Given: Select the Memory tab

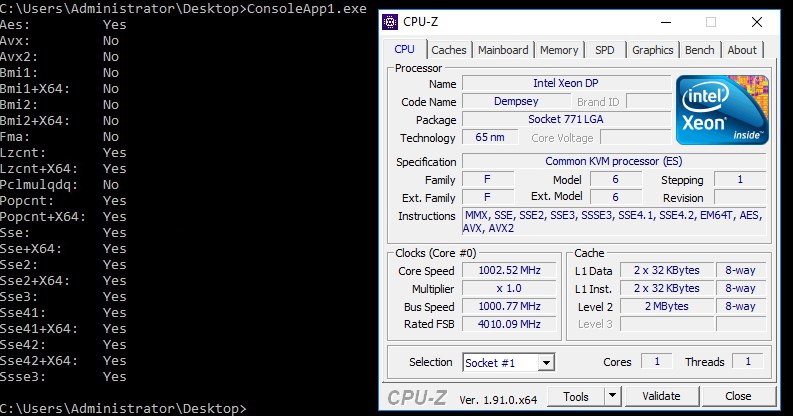Looking at the screenshot, I should point(559,50).
